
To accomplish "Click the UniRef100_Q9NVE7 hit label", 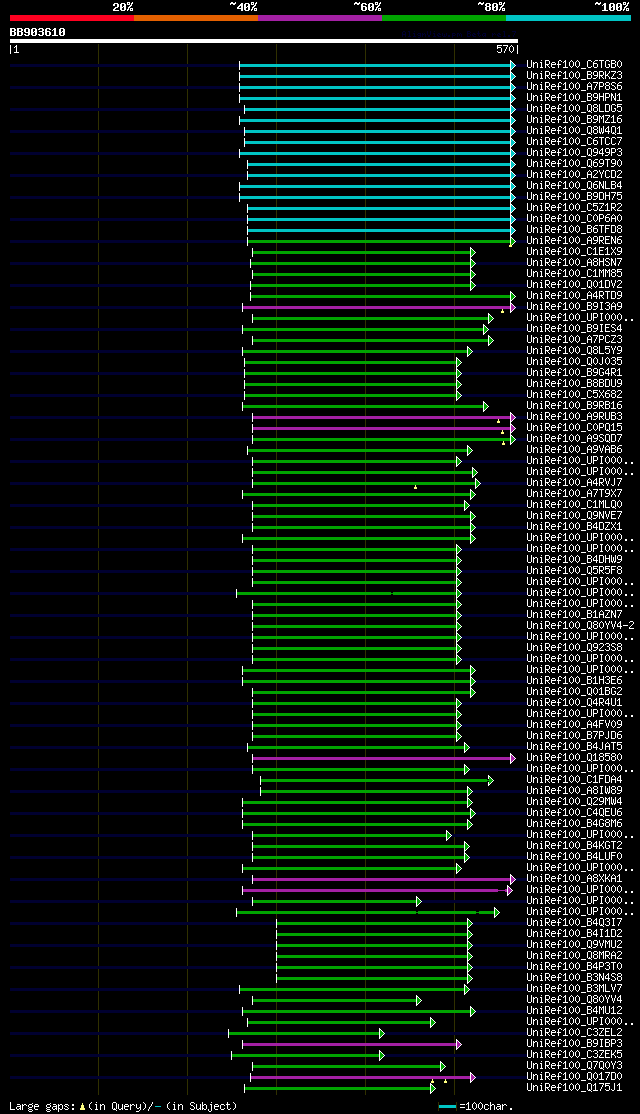I will [575, 516].
